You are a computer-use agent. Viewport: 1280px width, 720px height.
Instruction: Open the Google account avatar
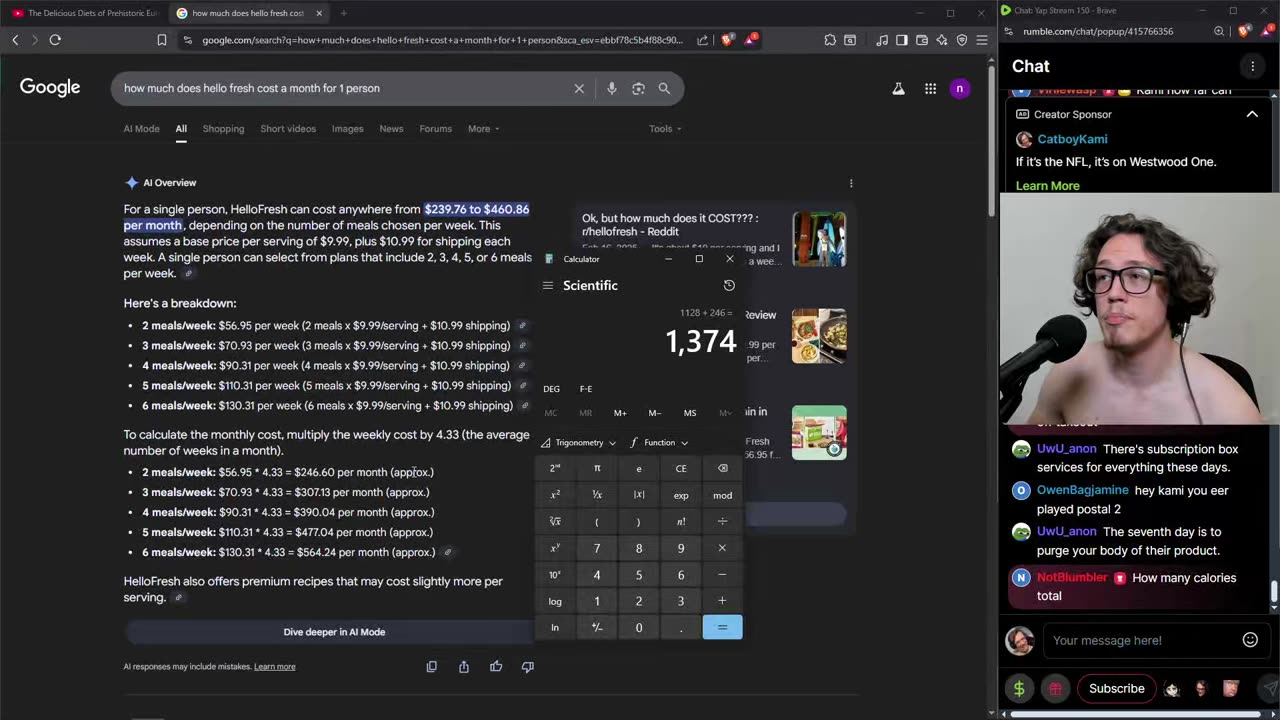click(959, 88)
